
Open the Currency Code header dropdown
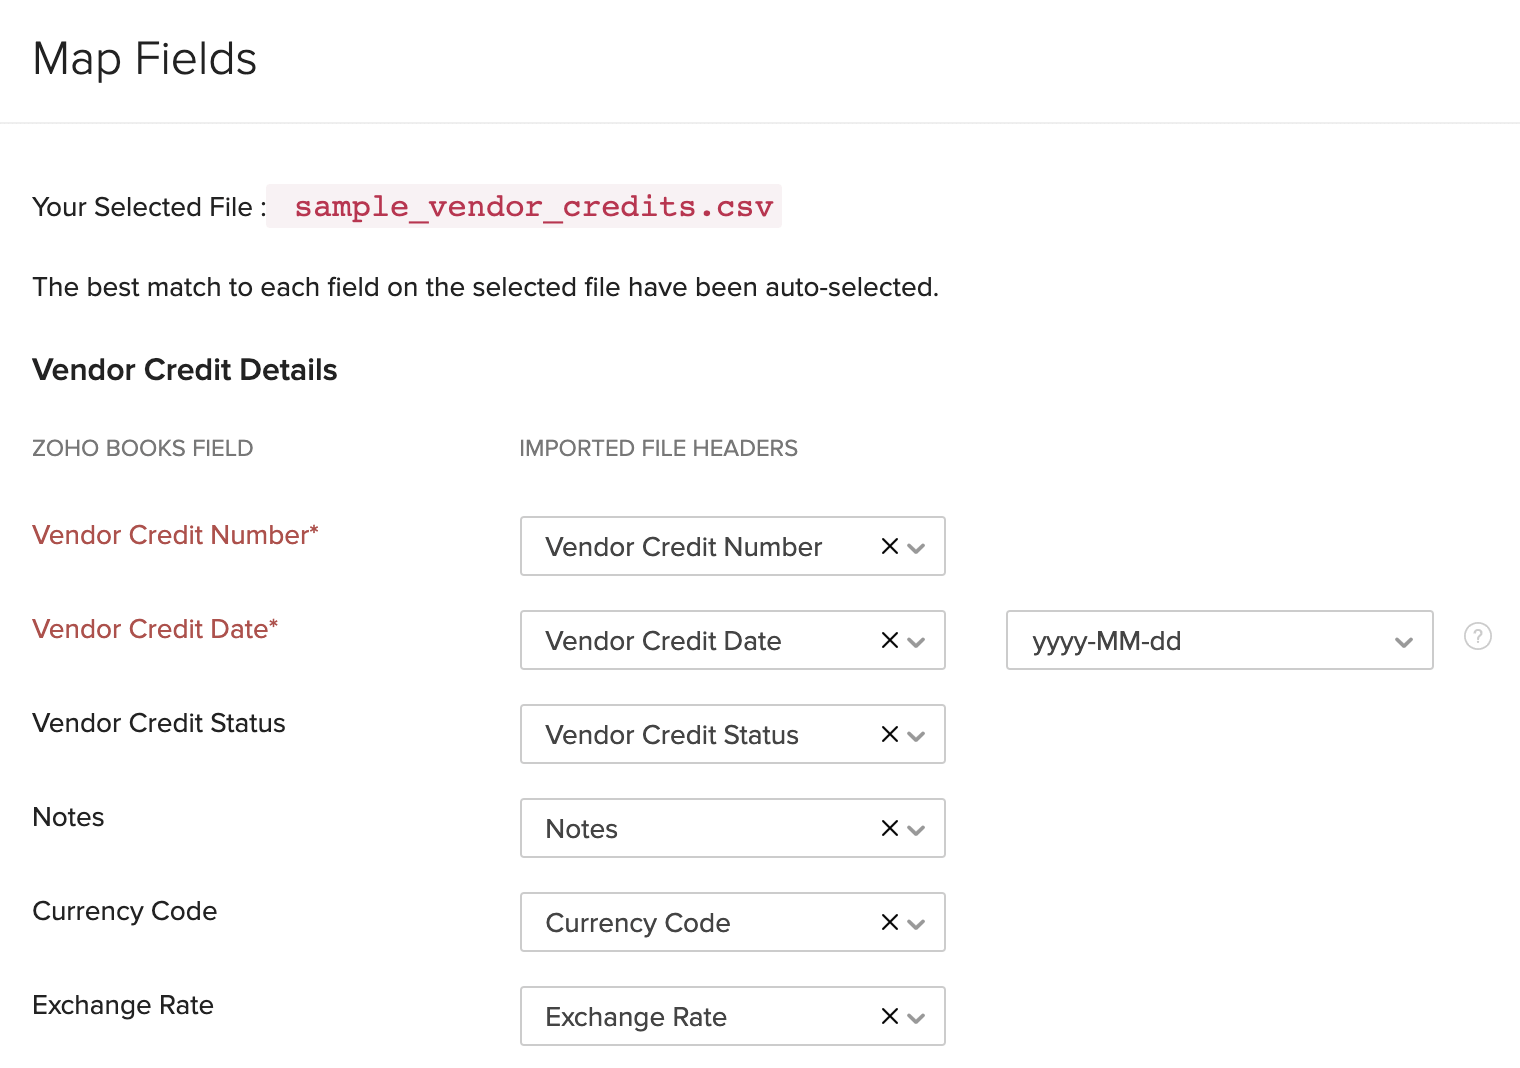[x=915, y=922]
